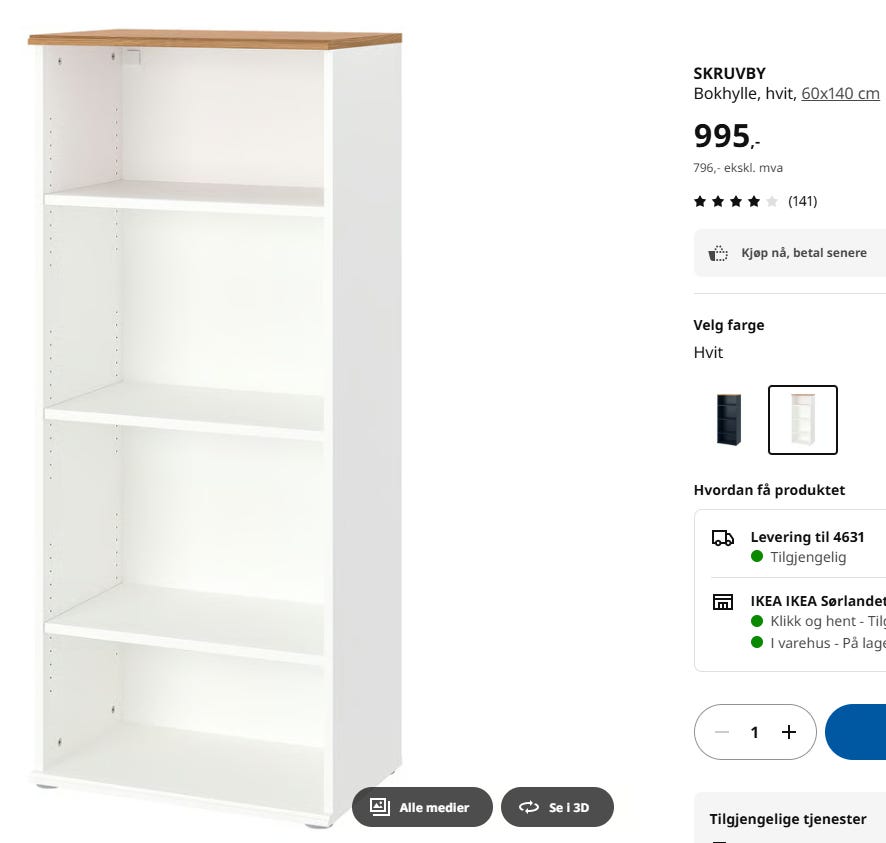Screen dimensions: 886x843
Task: Open the star rating reviews
Action: pyautogui.click(x=736, y=201)
